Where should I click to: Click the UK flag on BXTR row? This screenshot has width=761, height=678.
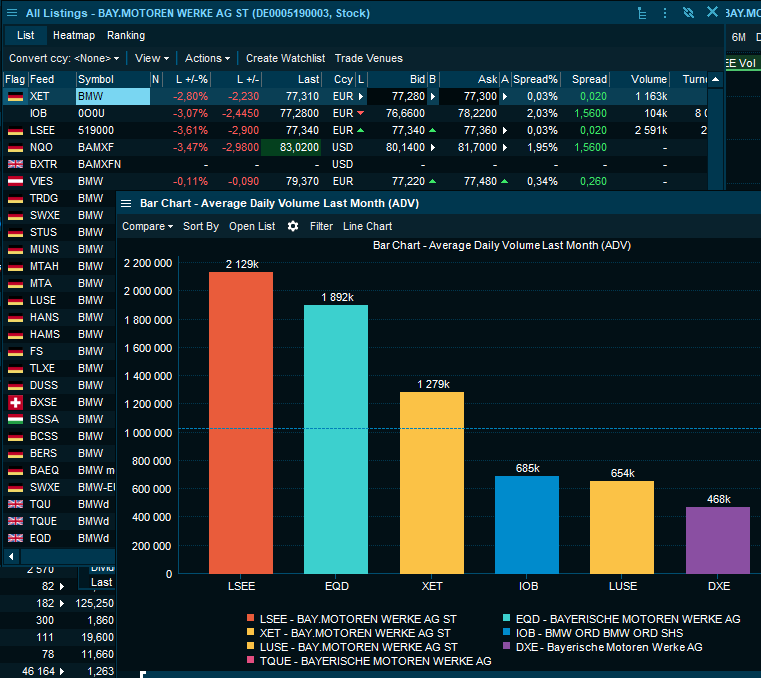(x=15, y=164)
